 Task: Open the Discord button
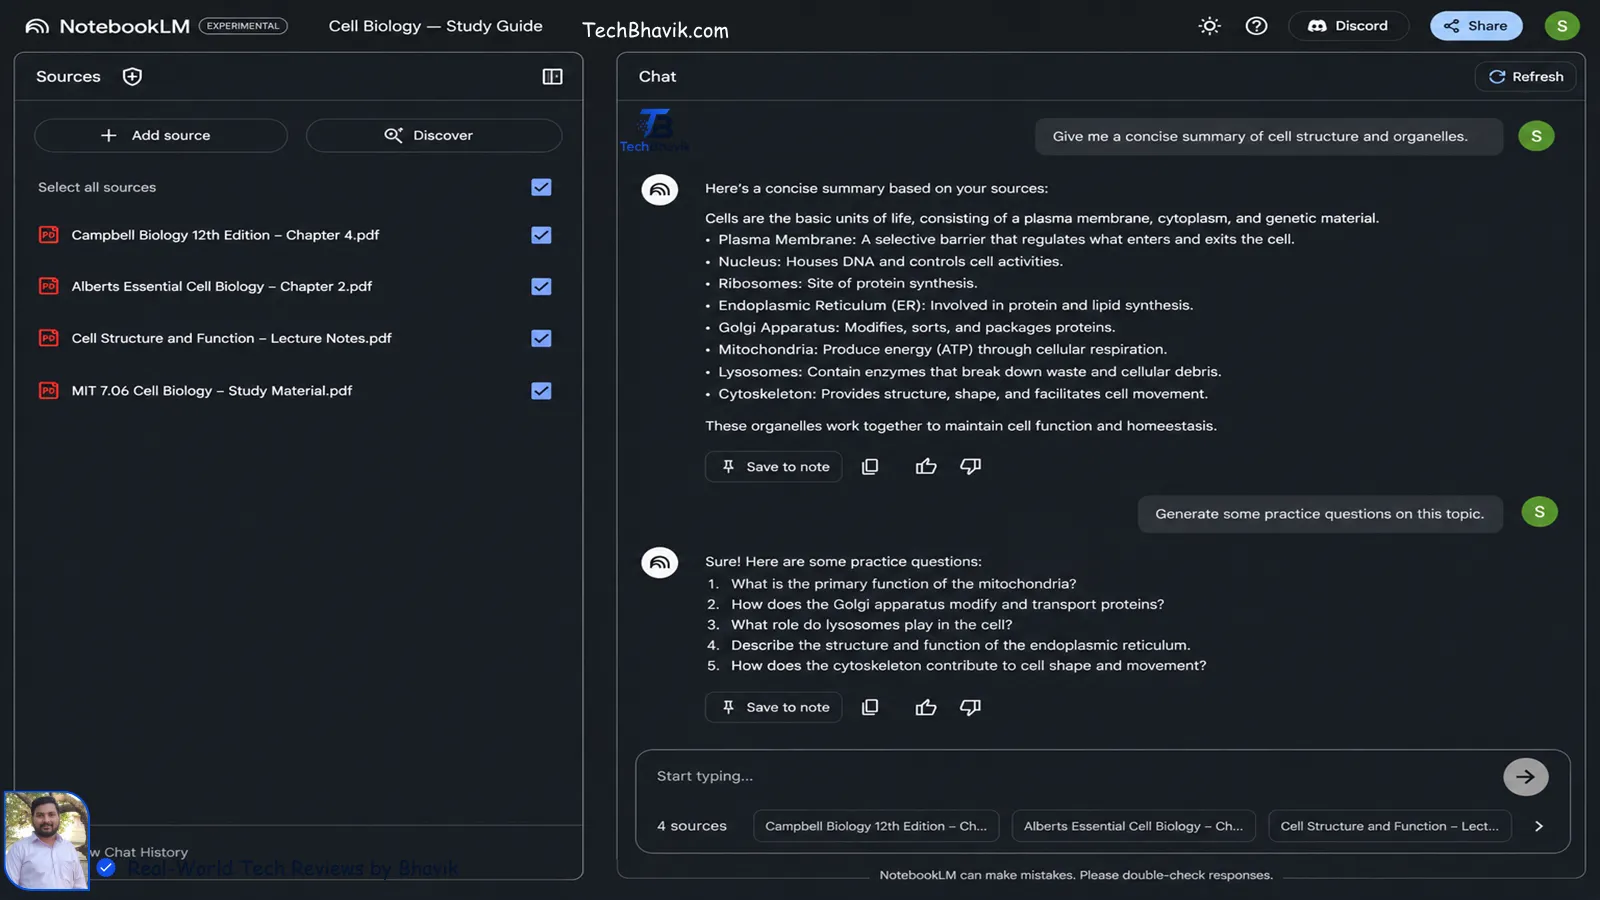[1348, 26]
